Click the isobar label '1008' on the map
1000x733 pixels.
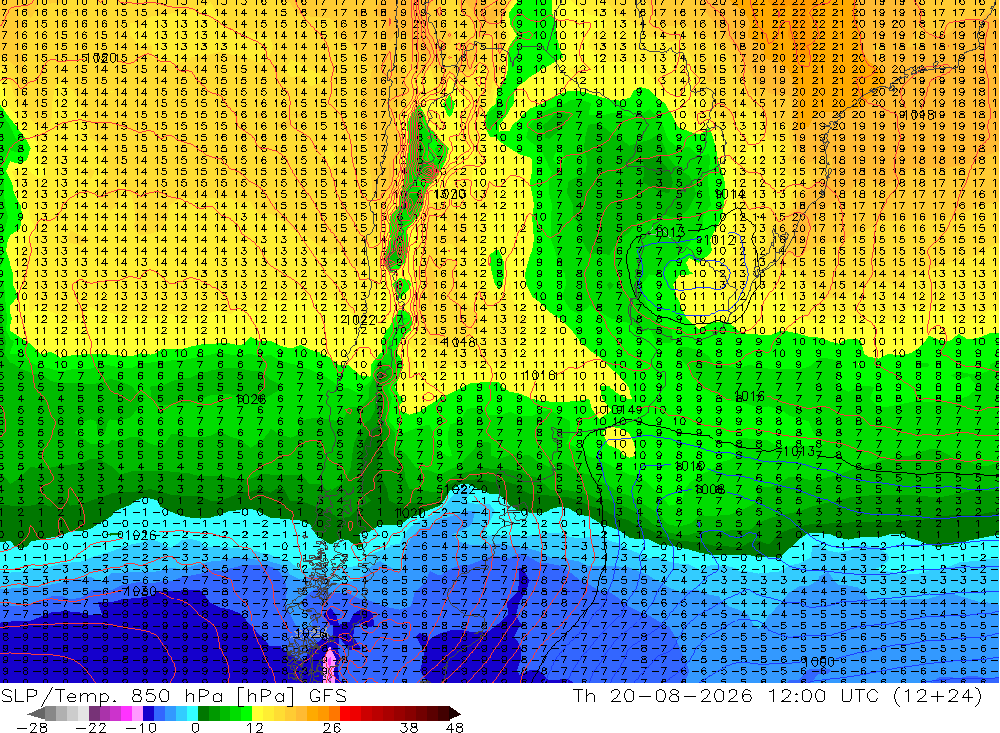point(709,489)
